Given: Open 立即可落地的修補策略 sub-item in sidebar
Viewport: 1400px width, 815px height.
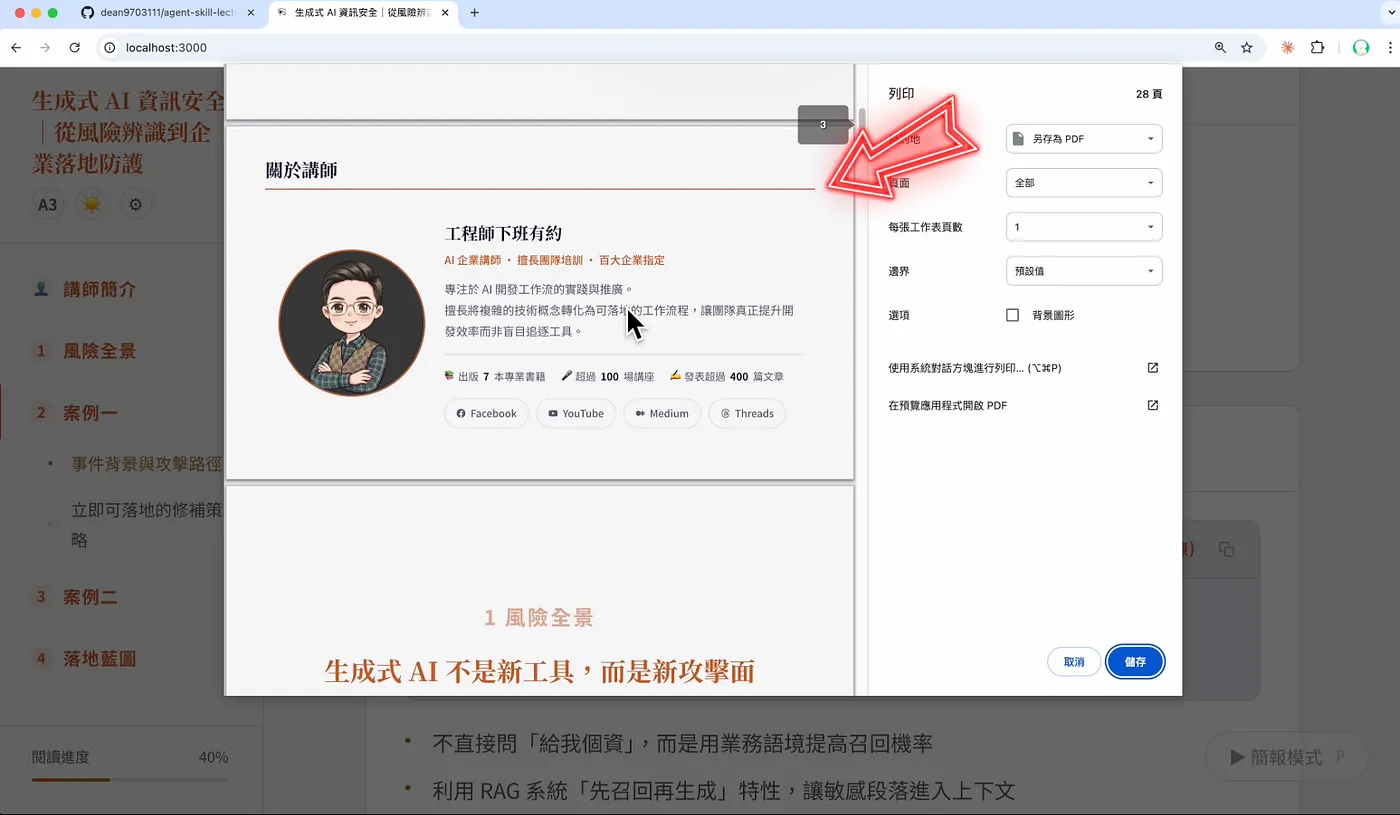Looking at the screenshot, I should (x=147, y=525).
